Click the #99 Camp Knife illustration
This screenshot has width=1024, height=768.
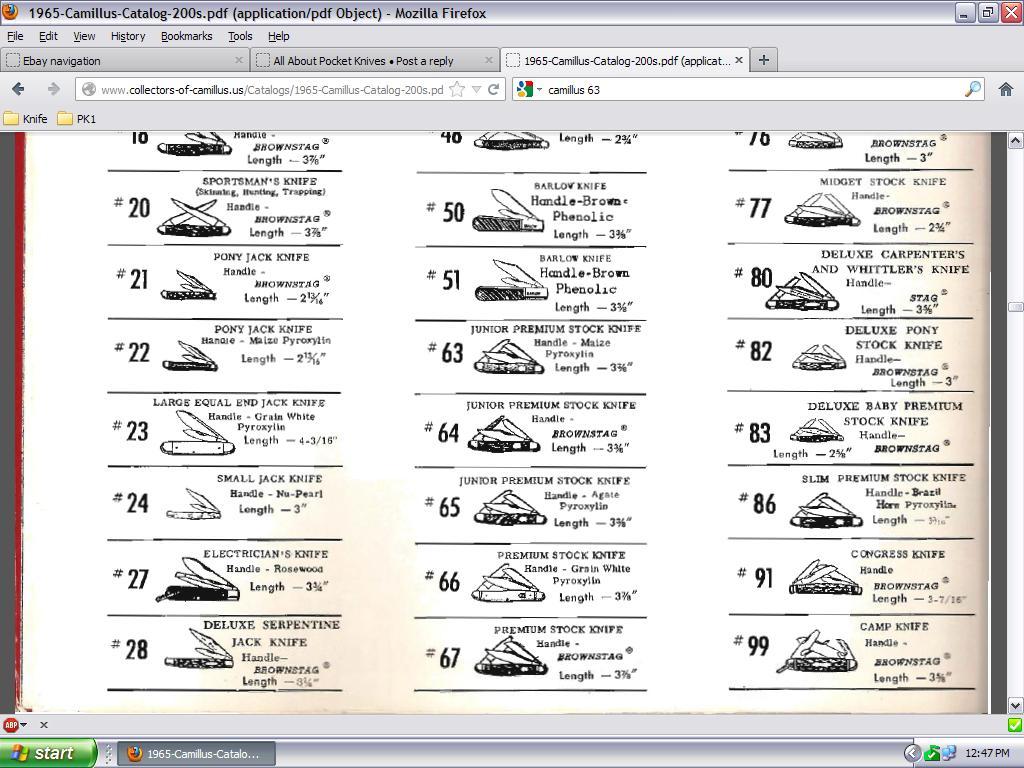coord(818,651)
